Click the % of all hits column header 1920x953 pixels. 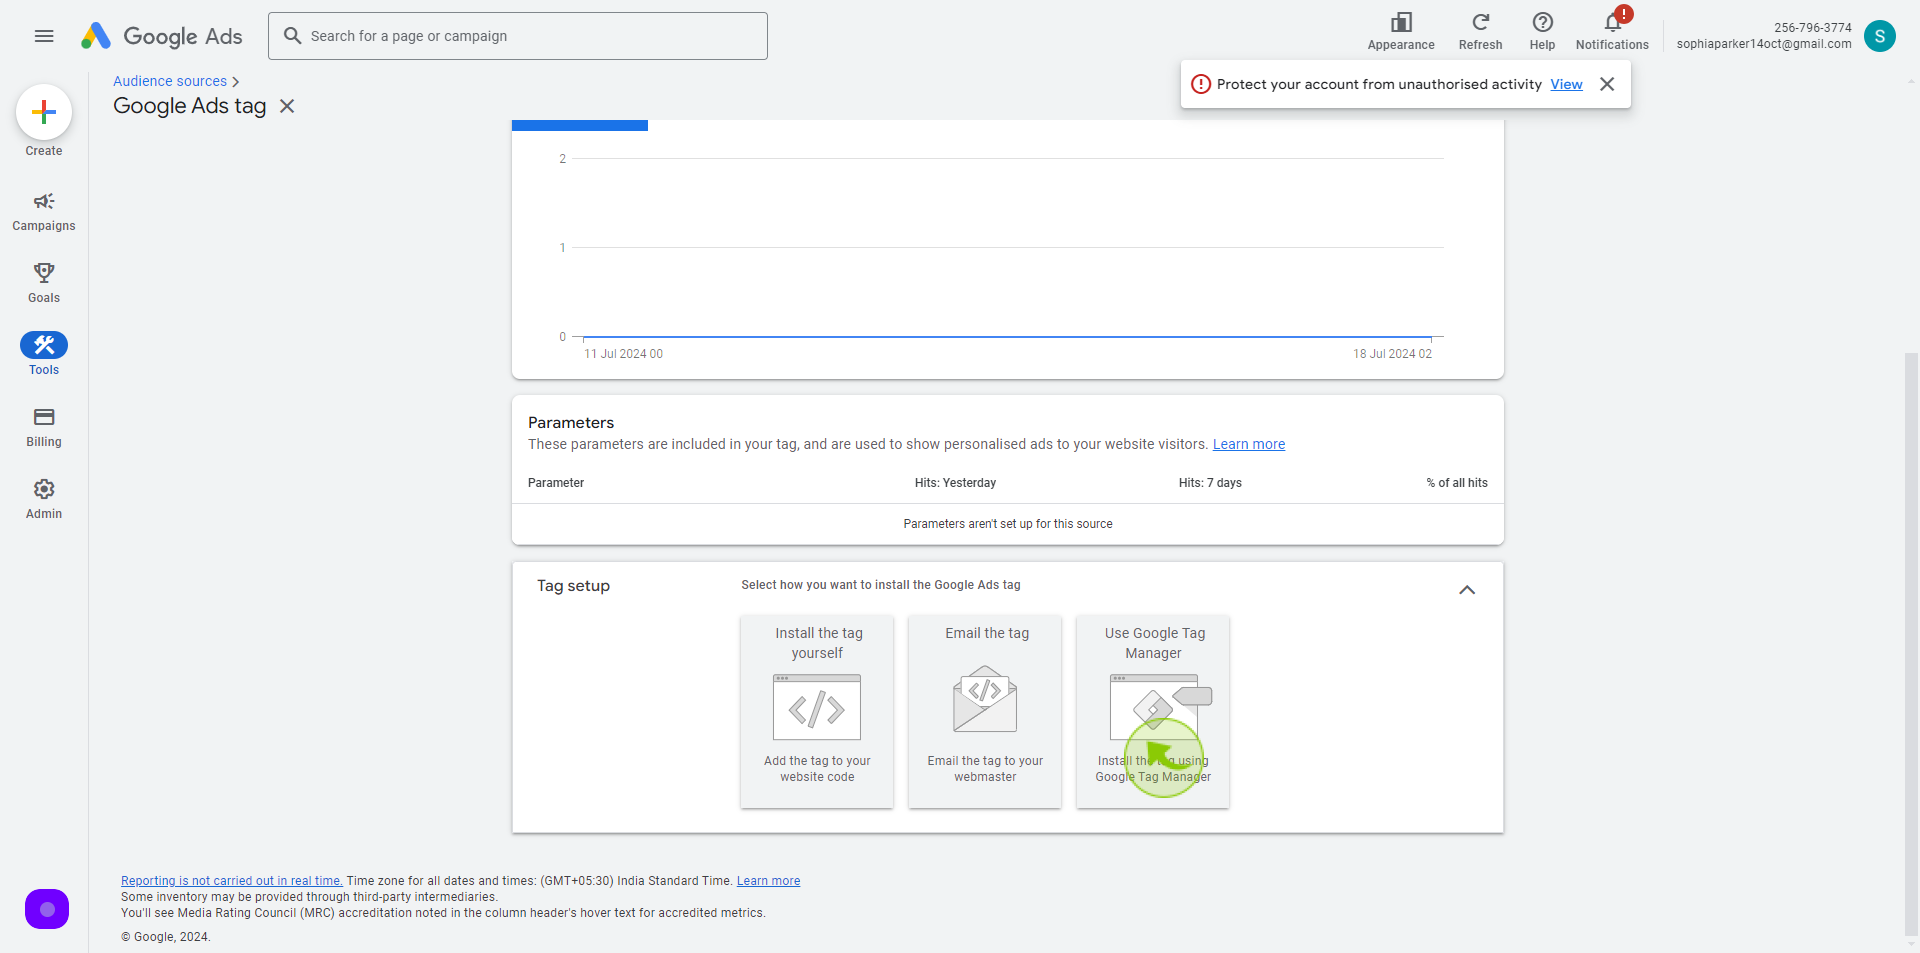tap(1457, 483)
